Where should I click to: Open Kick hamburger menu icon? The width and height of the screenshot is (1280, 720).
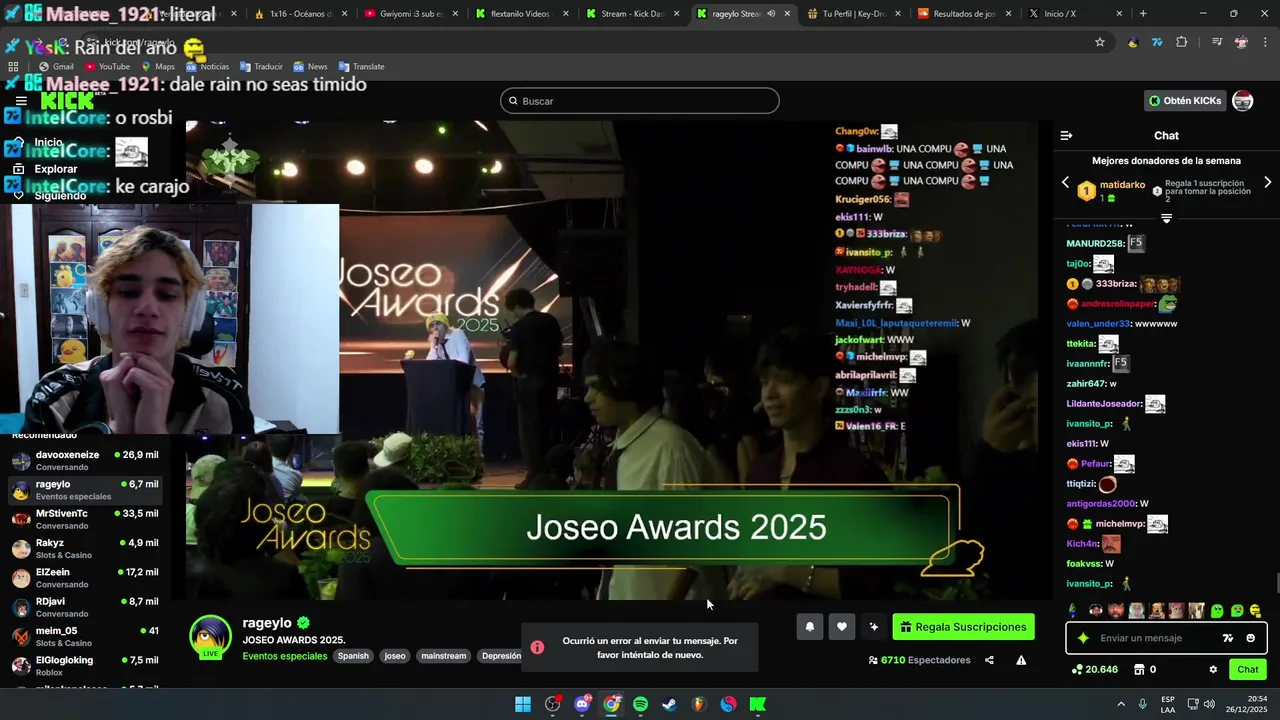click(21, 101)
